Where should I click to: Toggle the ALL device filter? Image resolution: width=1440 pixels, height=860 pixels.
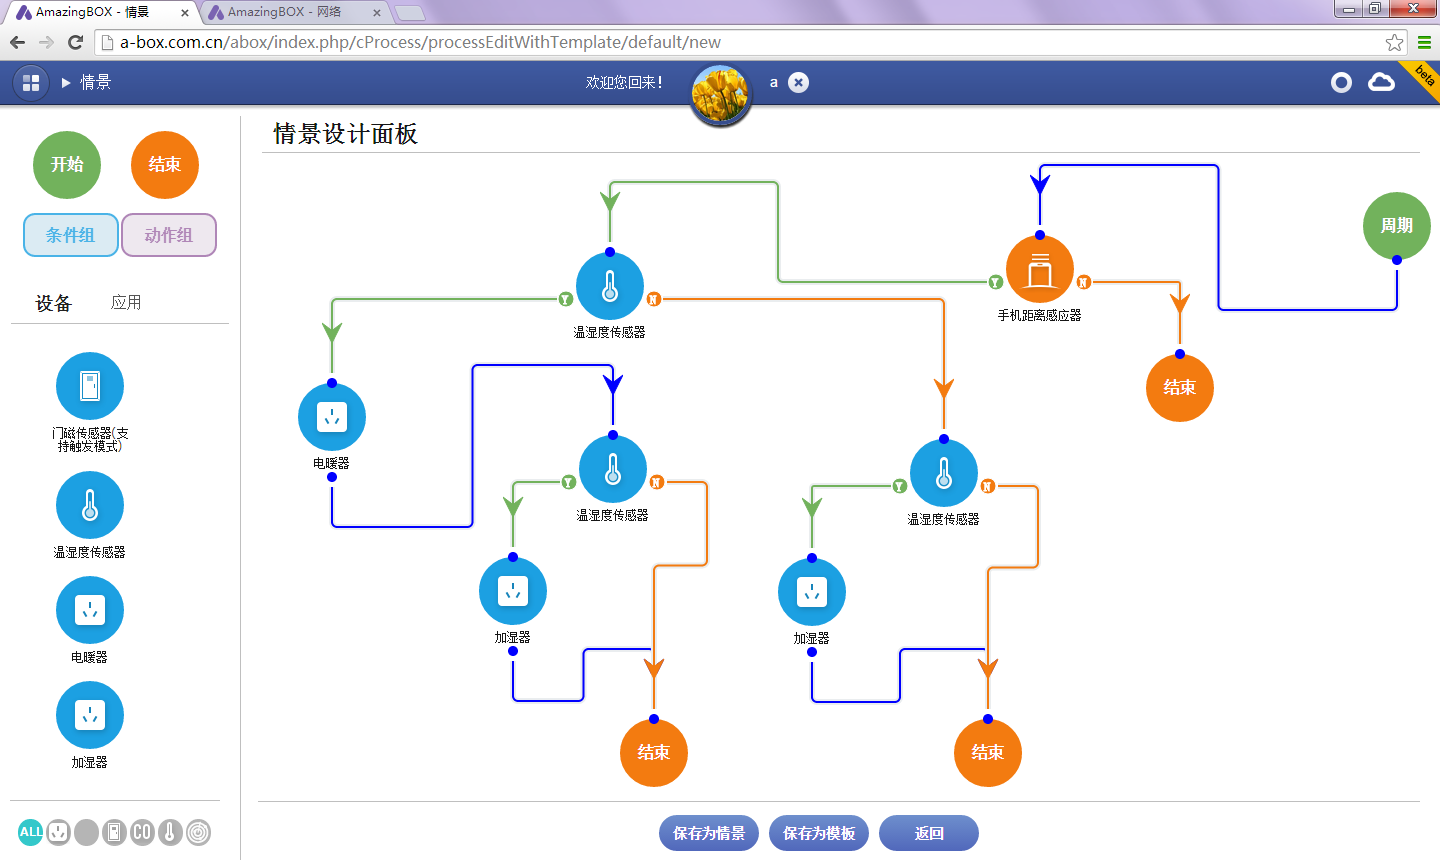click(x=31, y=832)
